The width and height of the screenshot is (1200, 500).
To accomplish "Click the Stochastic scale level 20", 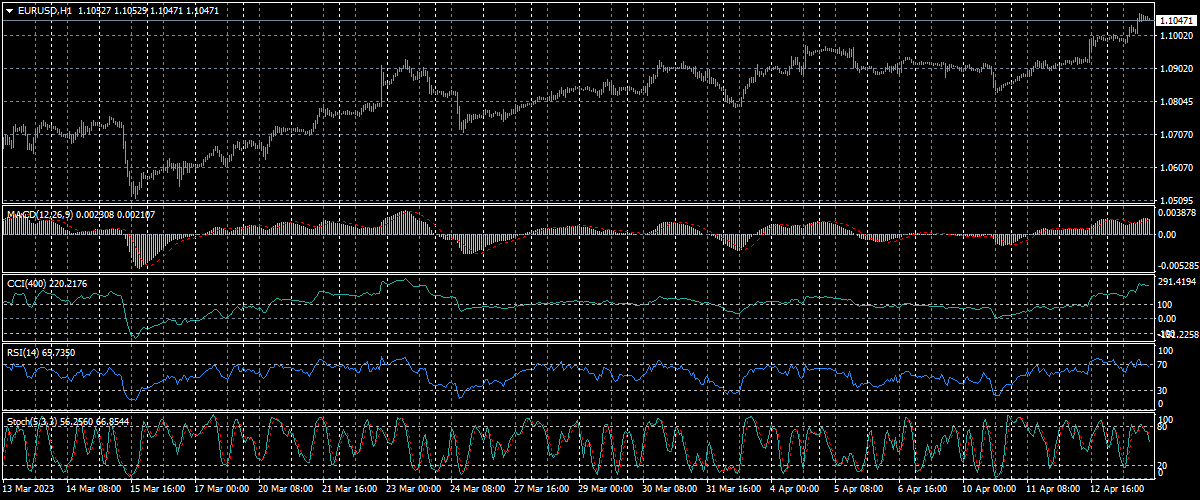I will (1163, 465).
